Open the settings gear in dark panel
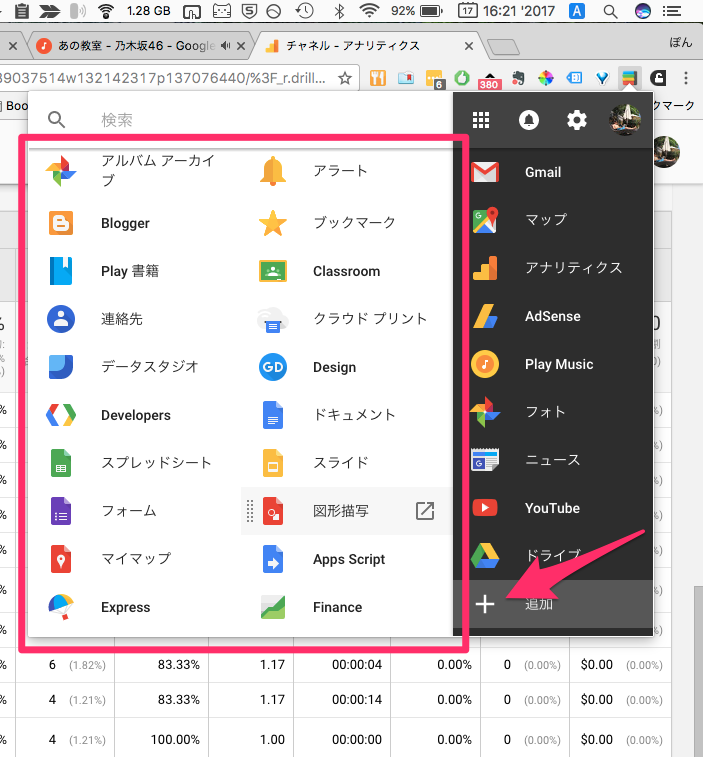 point(576,120)
